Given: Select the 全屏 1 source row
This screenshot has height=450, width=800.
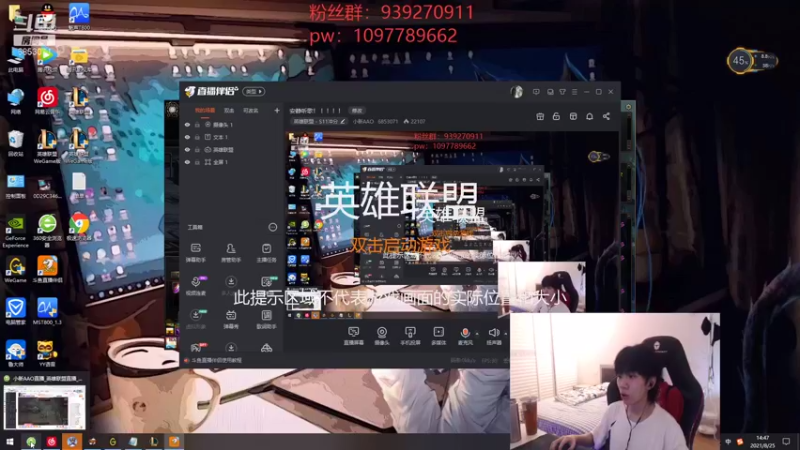Looking at the screenshot, I should (x=231, y=162).
